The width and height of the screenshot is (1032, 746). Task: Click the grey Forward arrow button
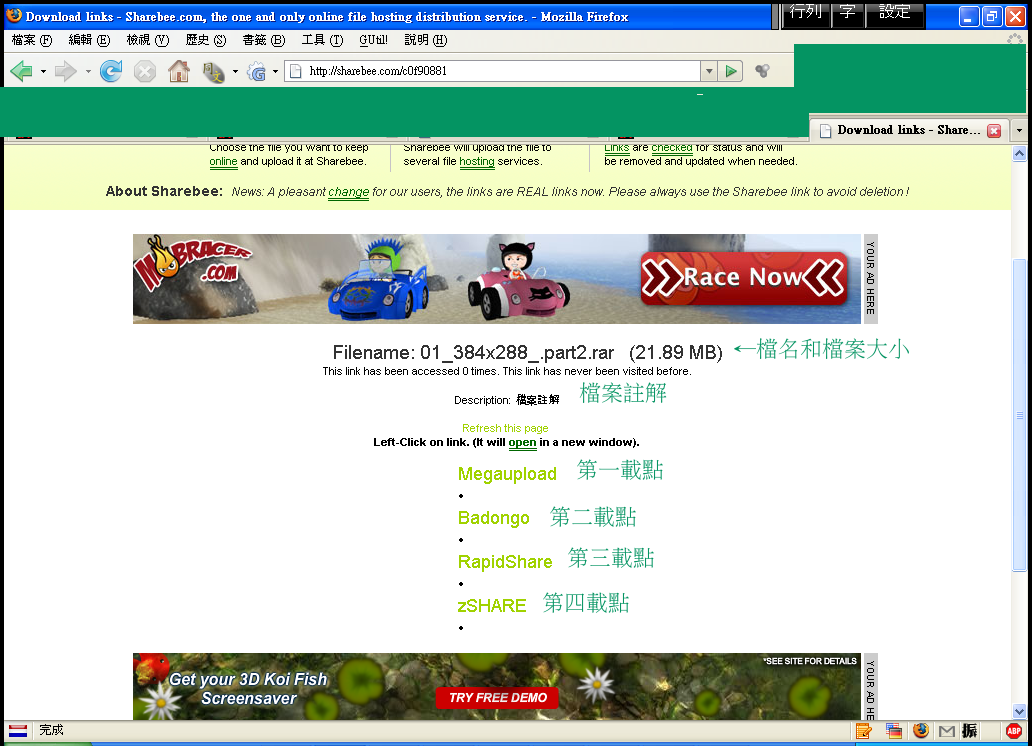[66, 71]
